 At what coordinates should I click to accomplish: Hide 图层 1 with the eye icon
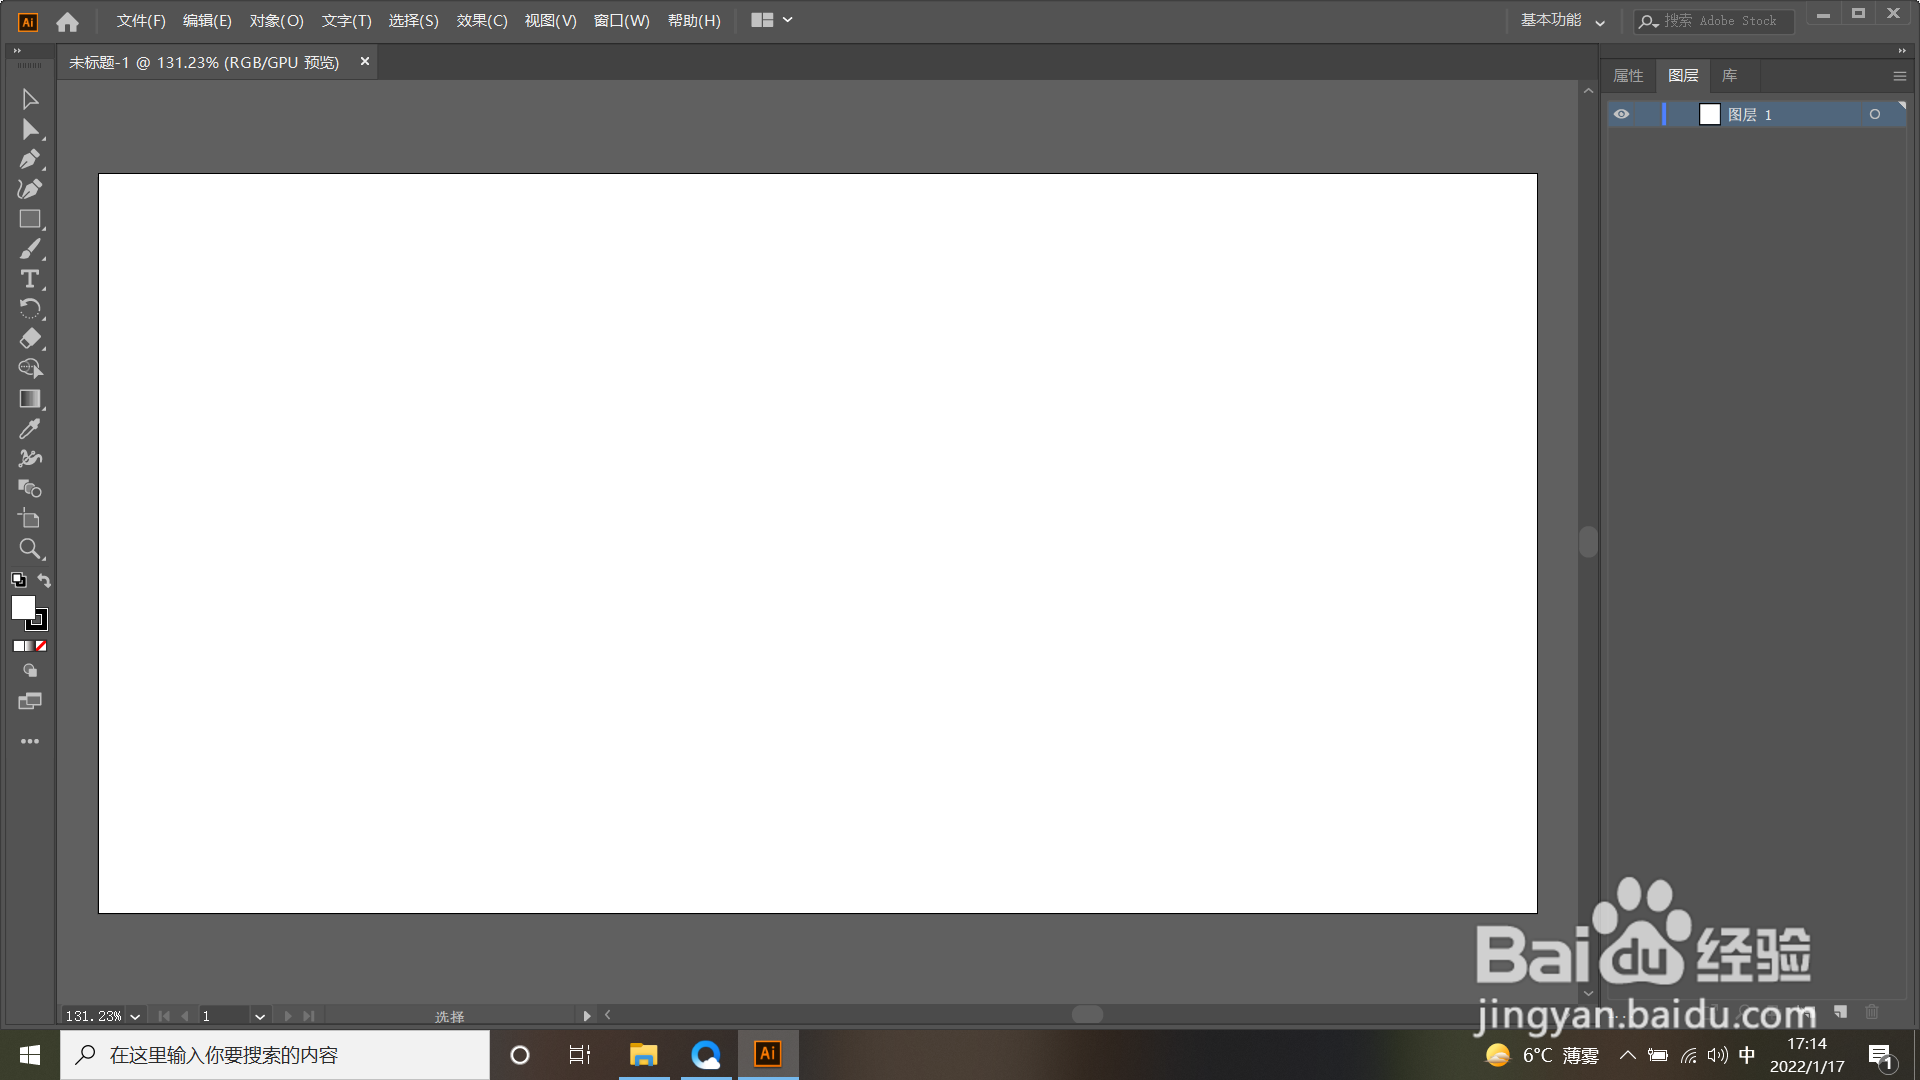1621,115
